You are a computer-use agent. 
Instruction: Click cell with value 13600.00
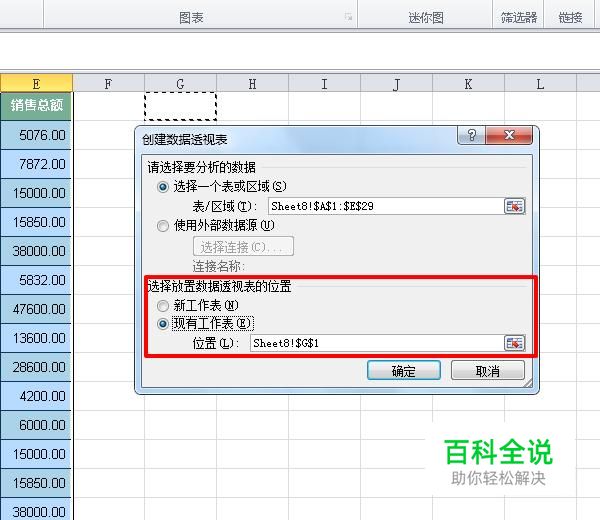36,338
